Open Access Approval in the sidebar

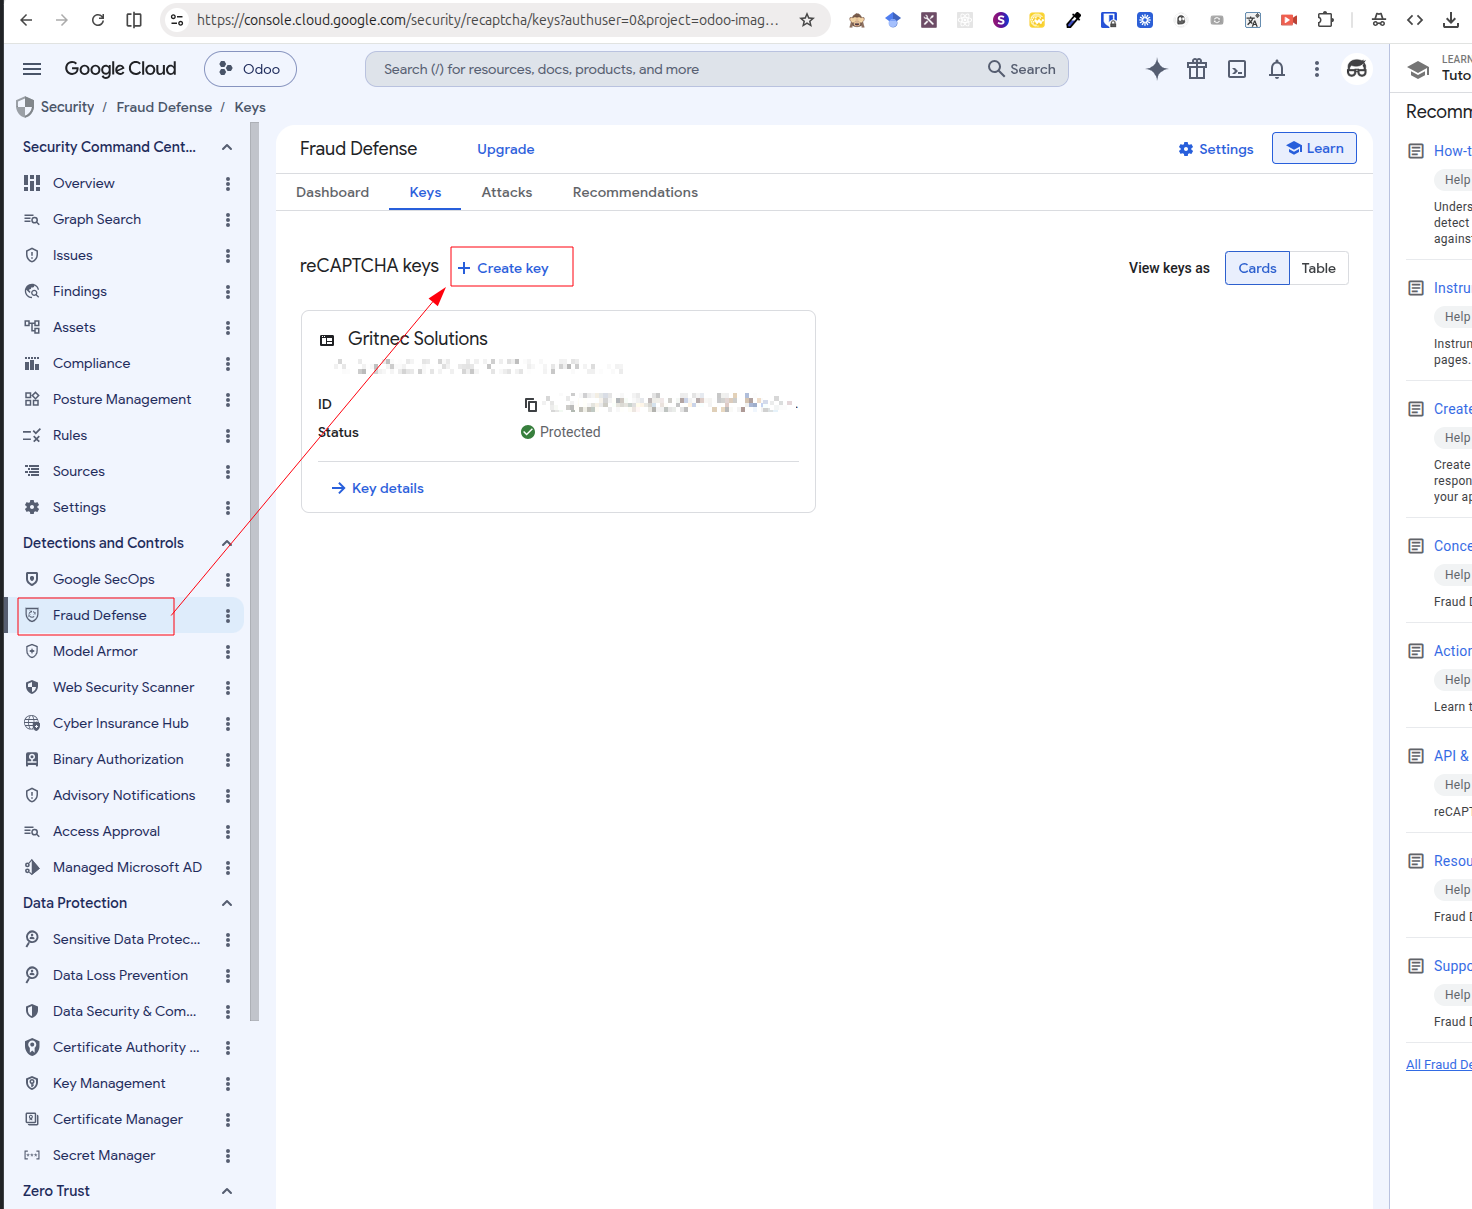(106, 831)
